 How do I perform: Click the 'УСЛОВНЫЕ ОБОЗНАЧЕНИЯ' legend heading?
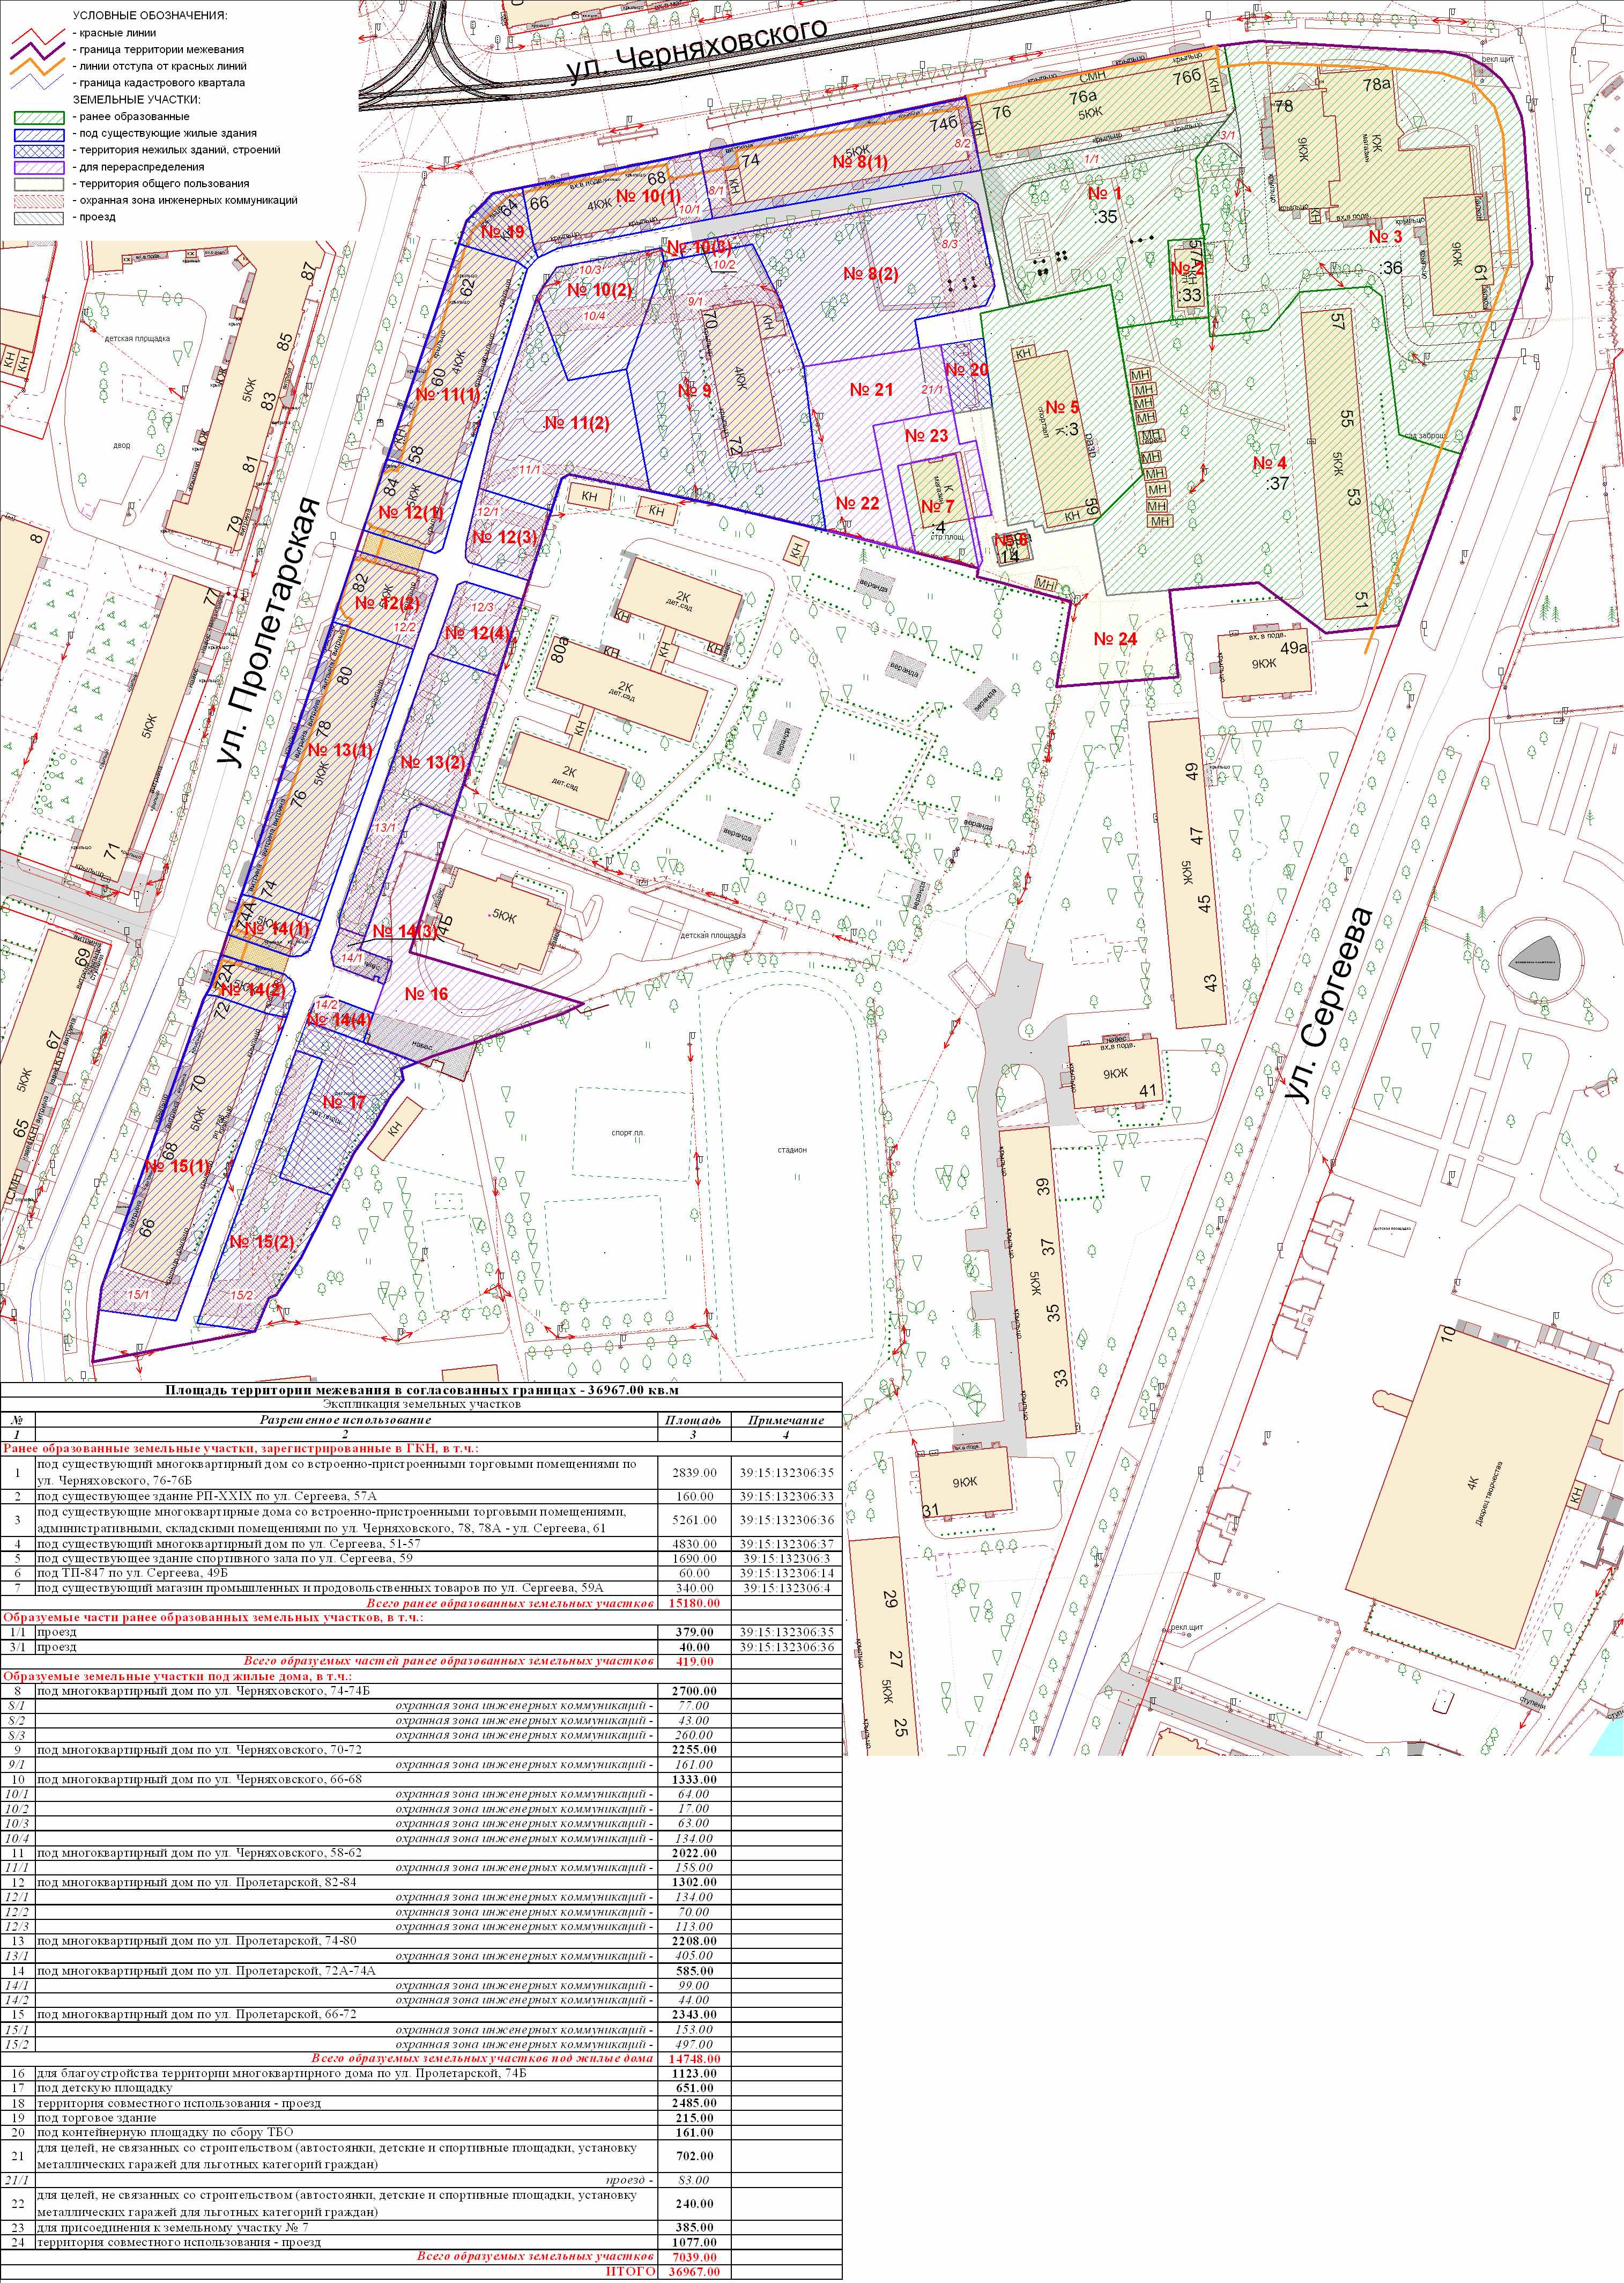point(150,16)
